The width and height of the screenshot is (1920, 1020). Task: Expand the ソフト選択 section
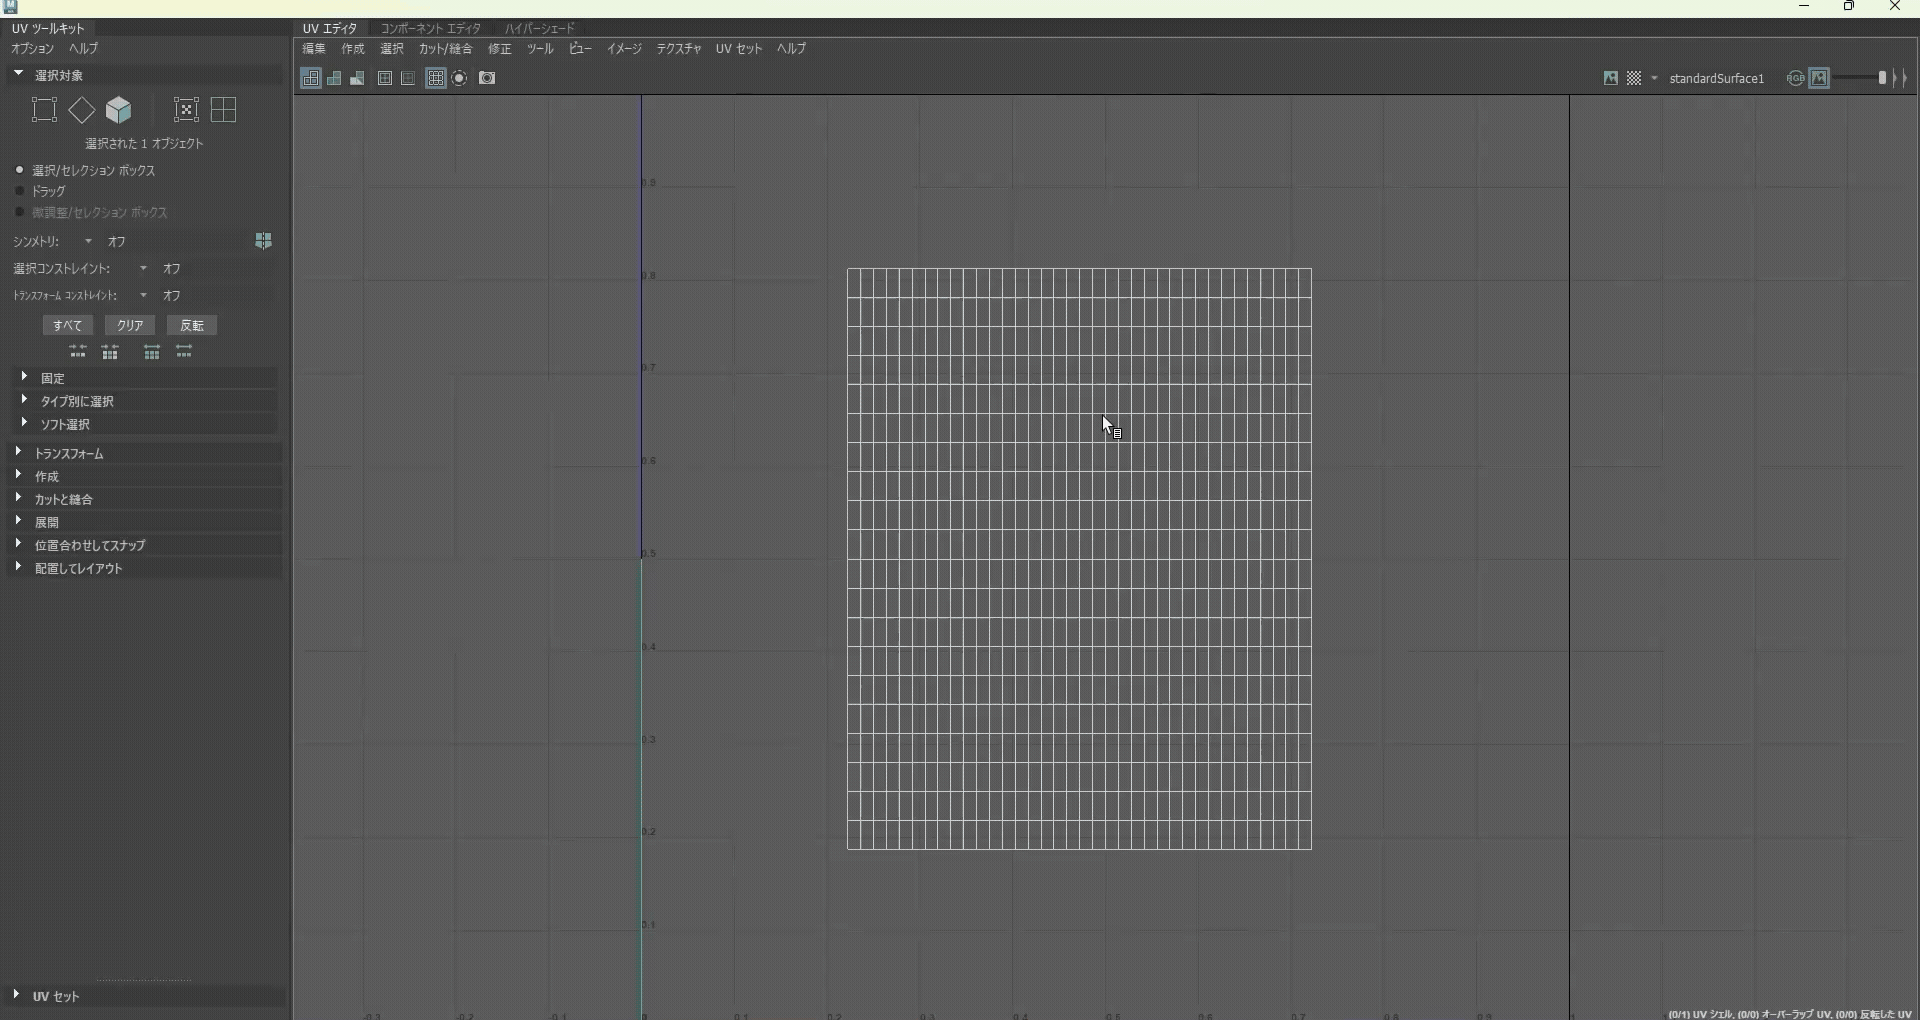[145, 424]
